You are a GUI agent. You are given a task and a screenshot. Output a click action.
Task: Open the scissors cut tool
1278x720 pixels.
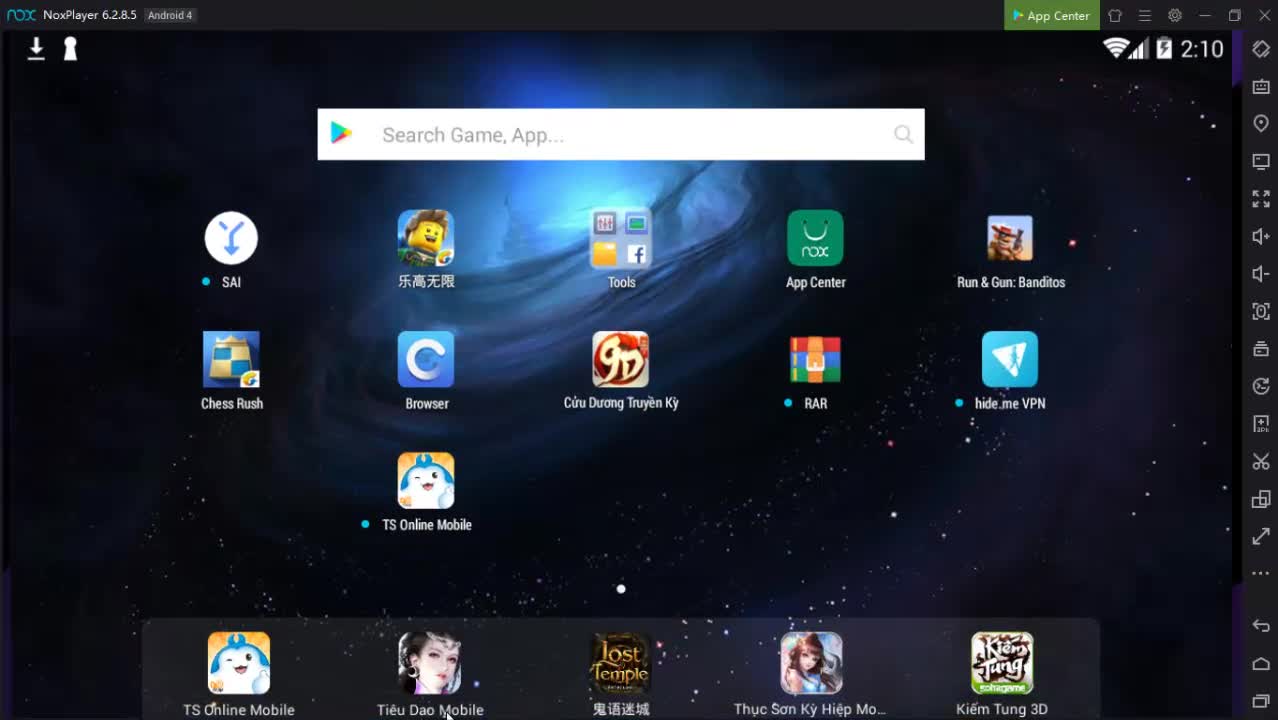1261,461
